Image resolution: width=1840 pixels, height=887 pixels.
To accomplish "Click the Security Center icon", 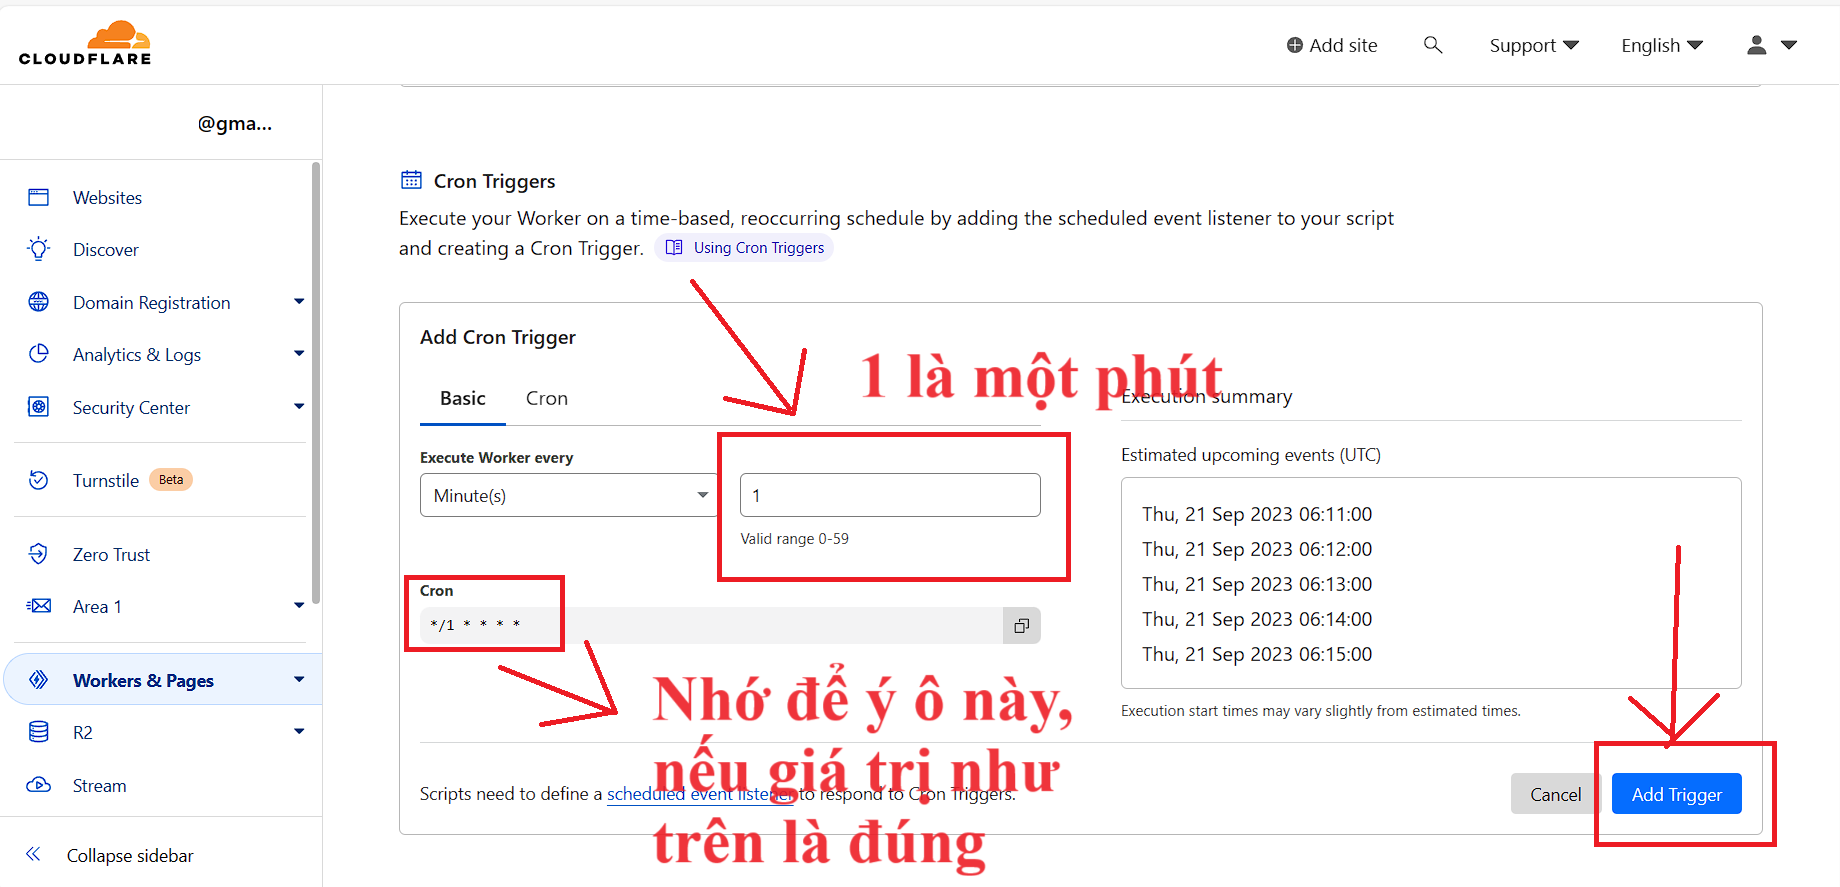I will point(39,407).
